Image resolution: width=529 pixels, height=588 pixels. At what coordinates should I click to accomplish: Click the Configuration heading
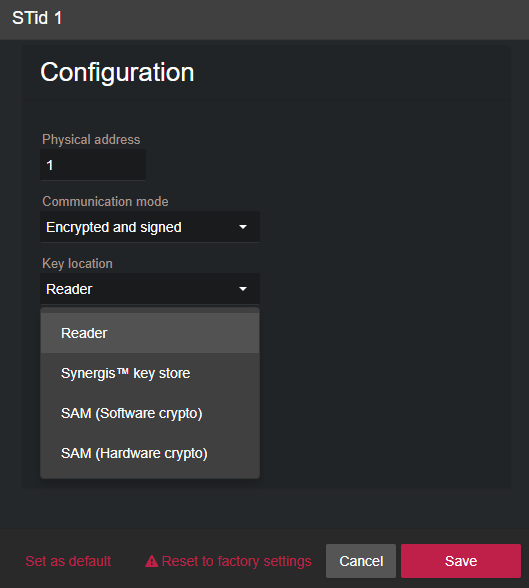[117, 72]
